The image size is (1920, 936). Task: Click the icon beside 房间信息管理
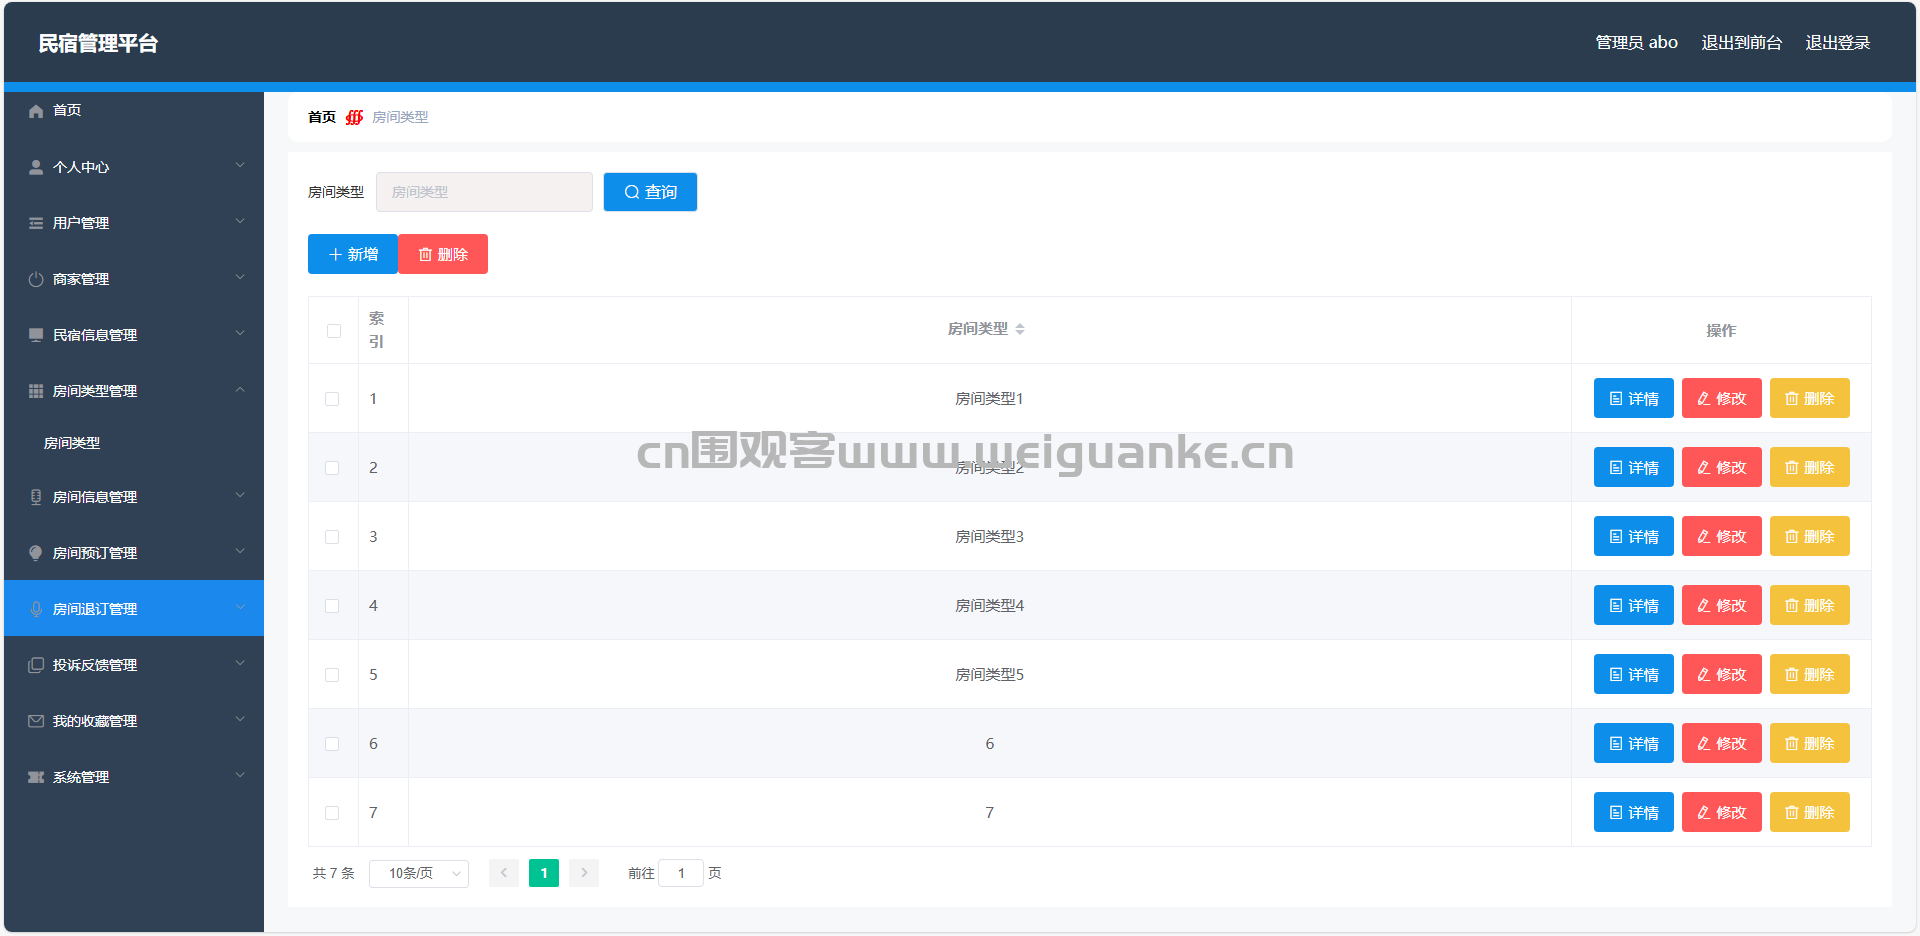click(x=36, y=497)
